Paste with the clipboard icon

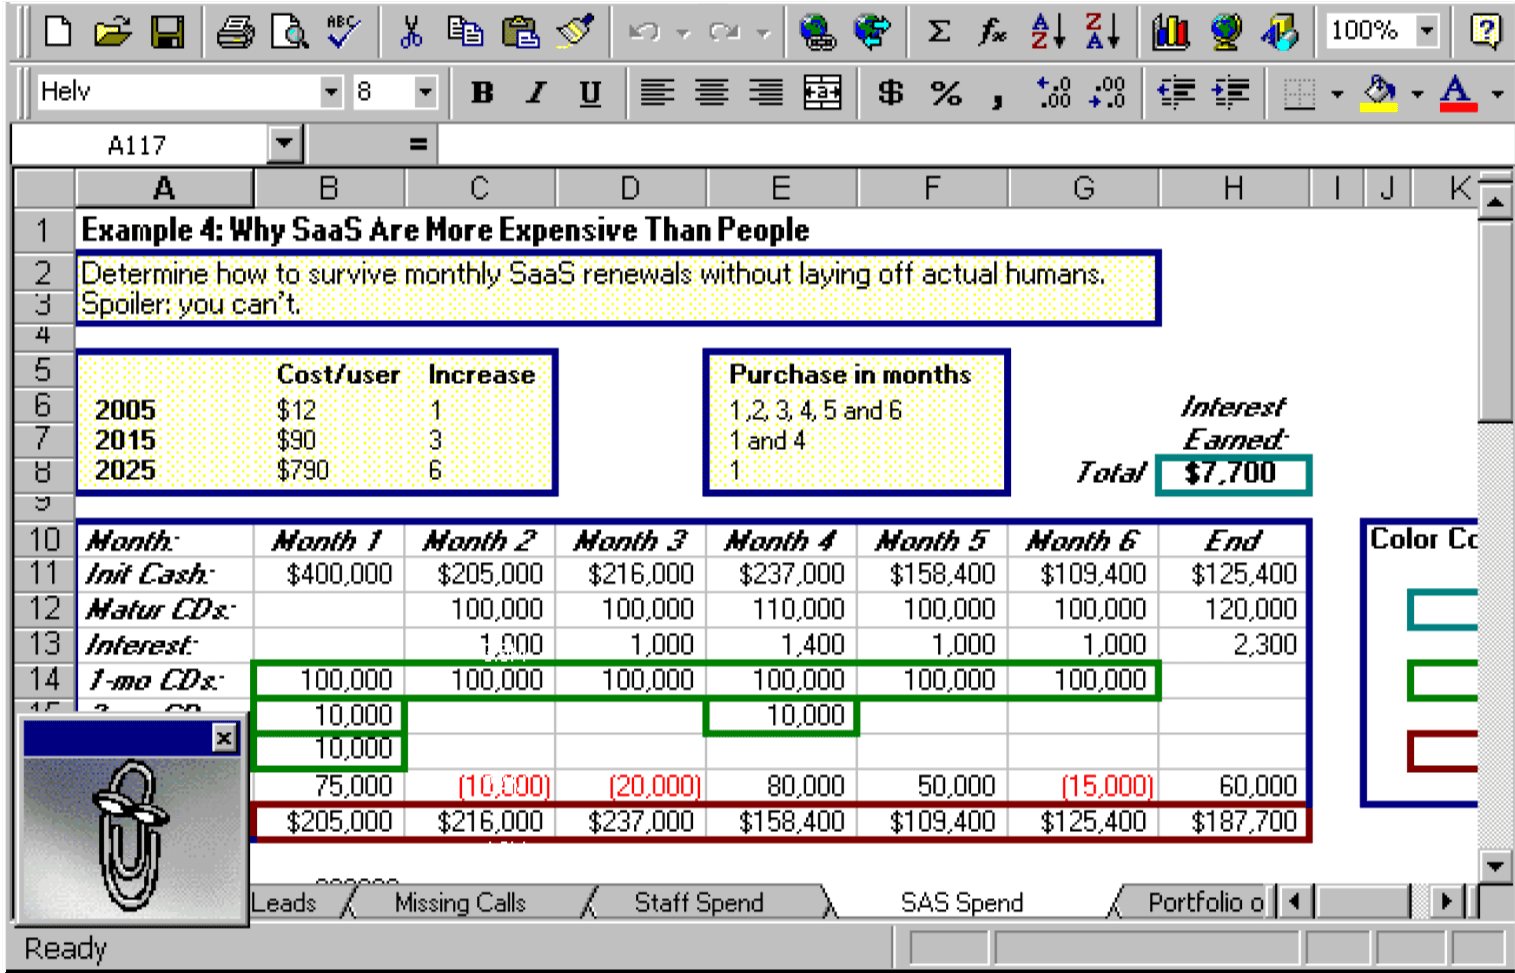point(520,32)
